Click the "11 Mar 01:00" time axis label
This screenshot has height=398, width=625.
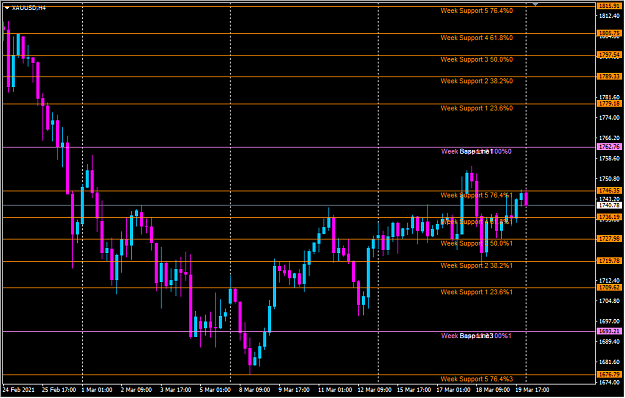335,390
